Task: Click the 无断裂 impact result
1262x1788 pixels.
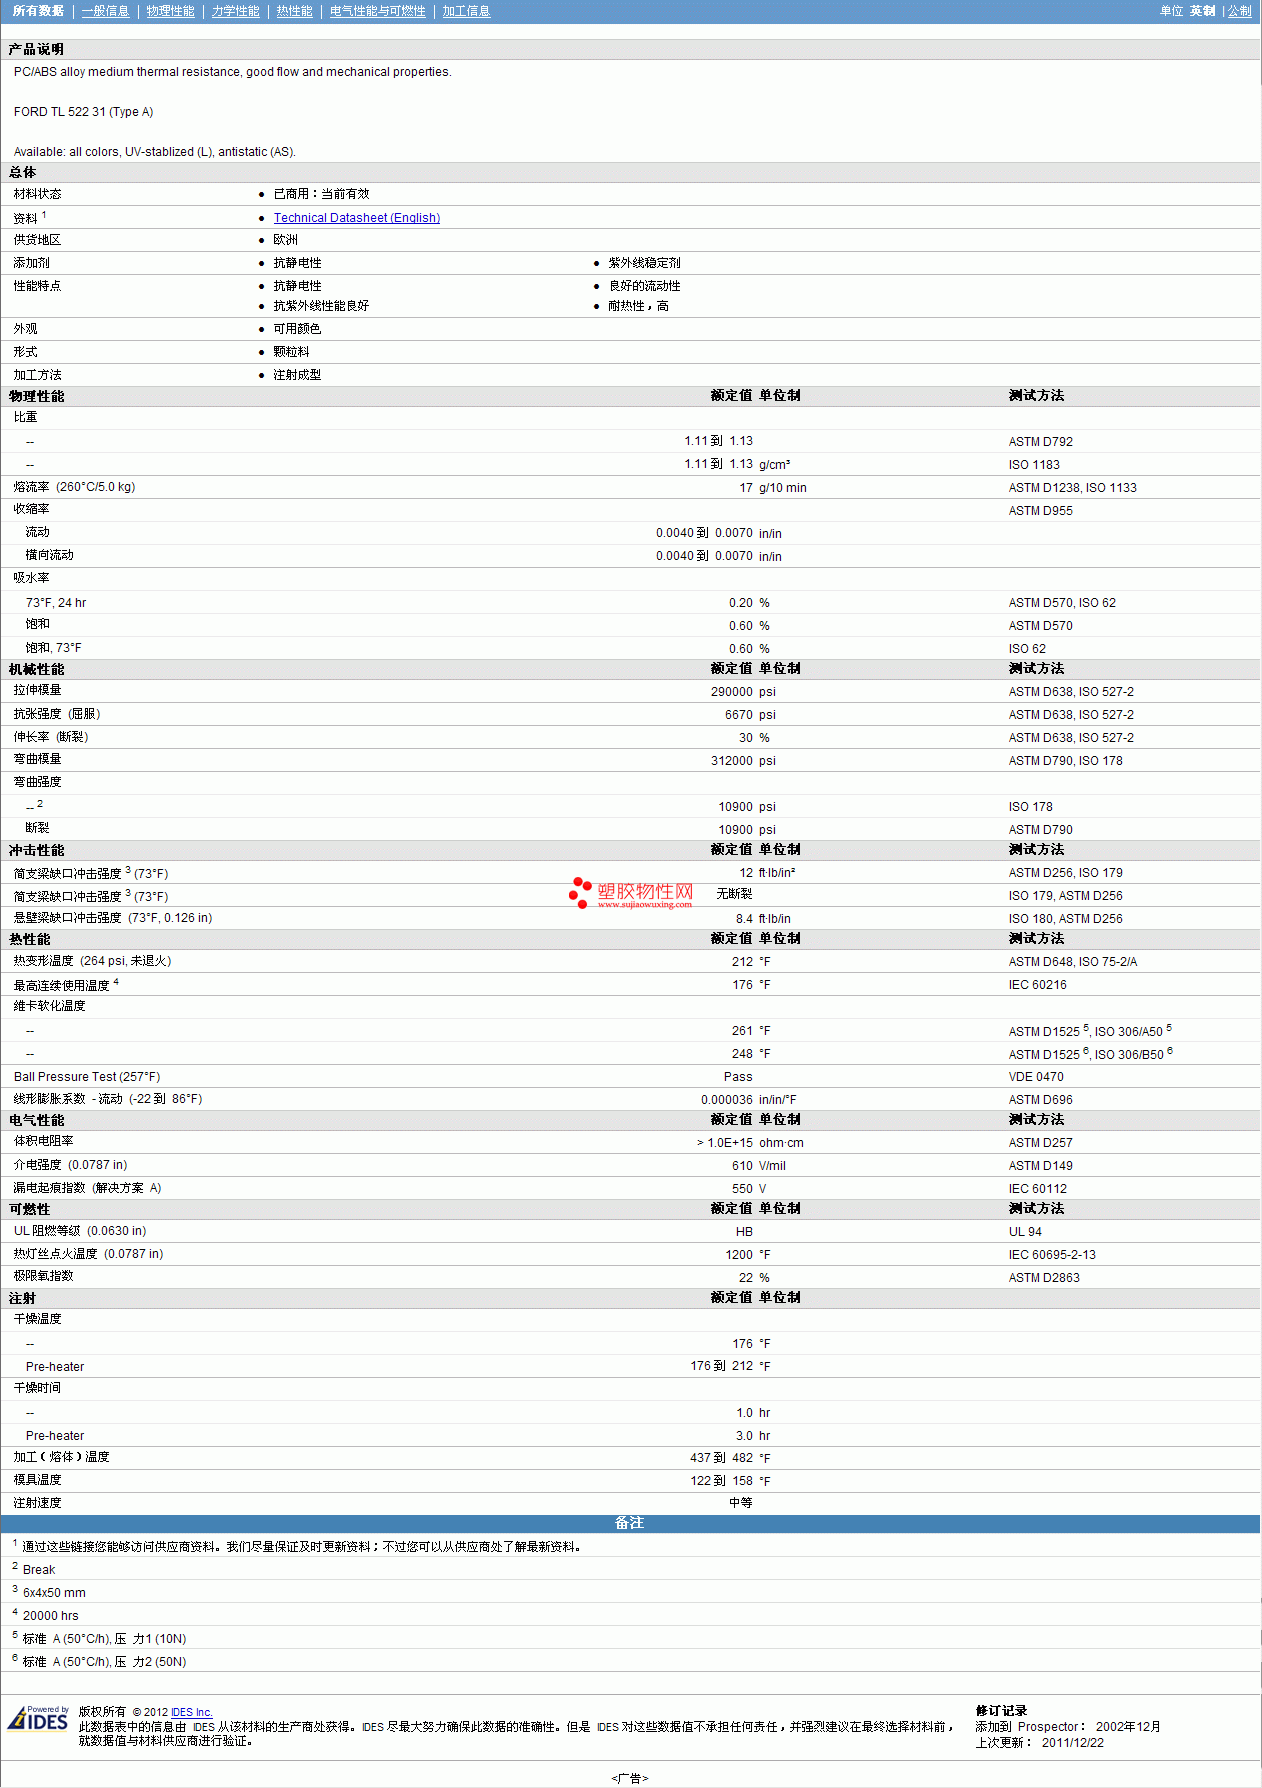Action: point(735,894)
